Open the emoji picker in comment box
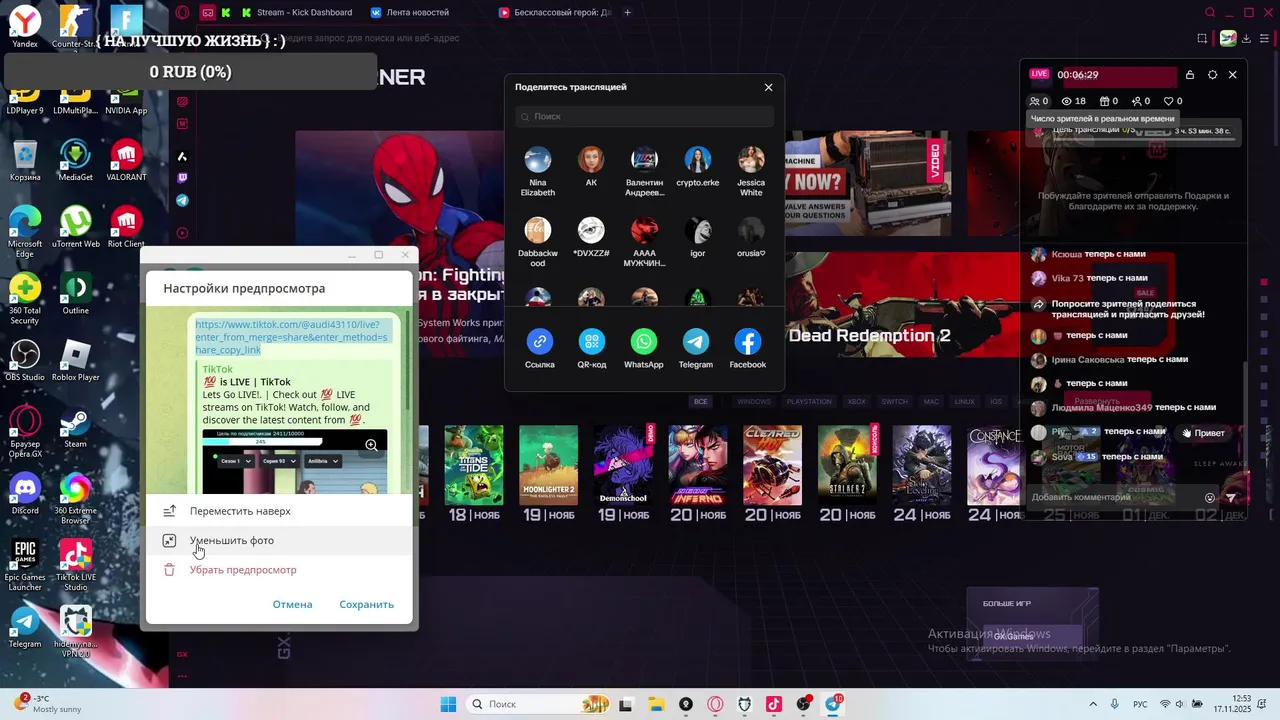The height and width of the screenshot is (720, 1280). point(1210,497)
